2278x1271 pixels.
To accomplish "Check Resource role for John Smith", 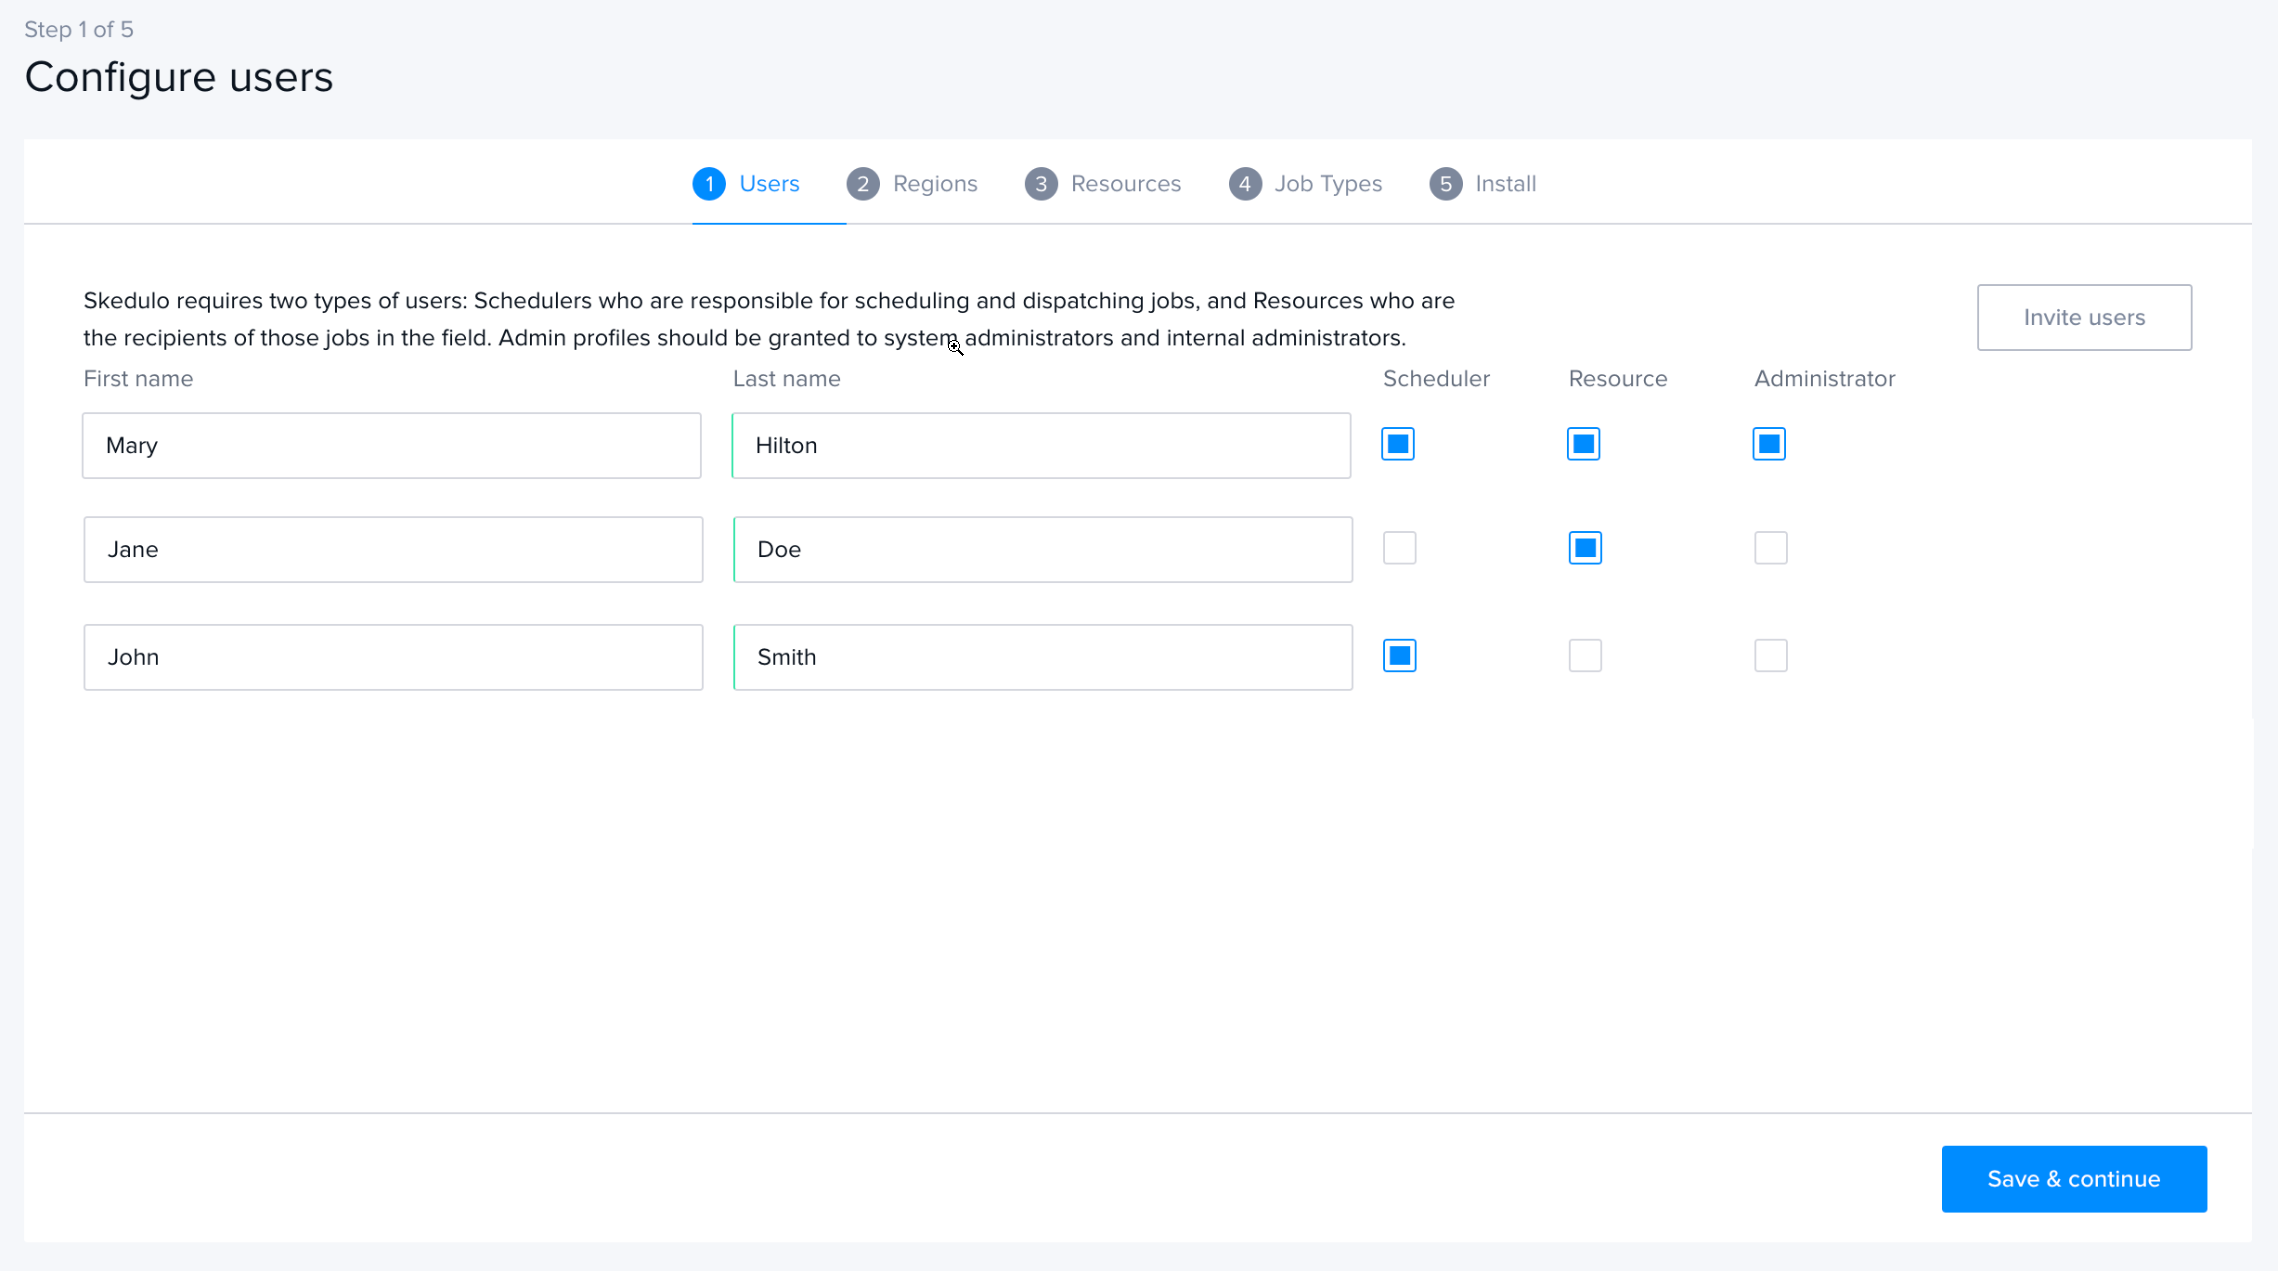I will 1585,655.
